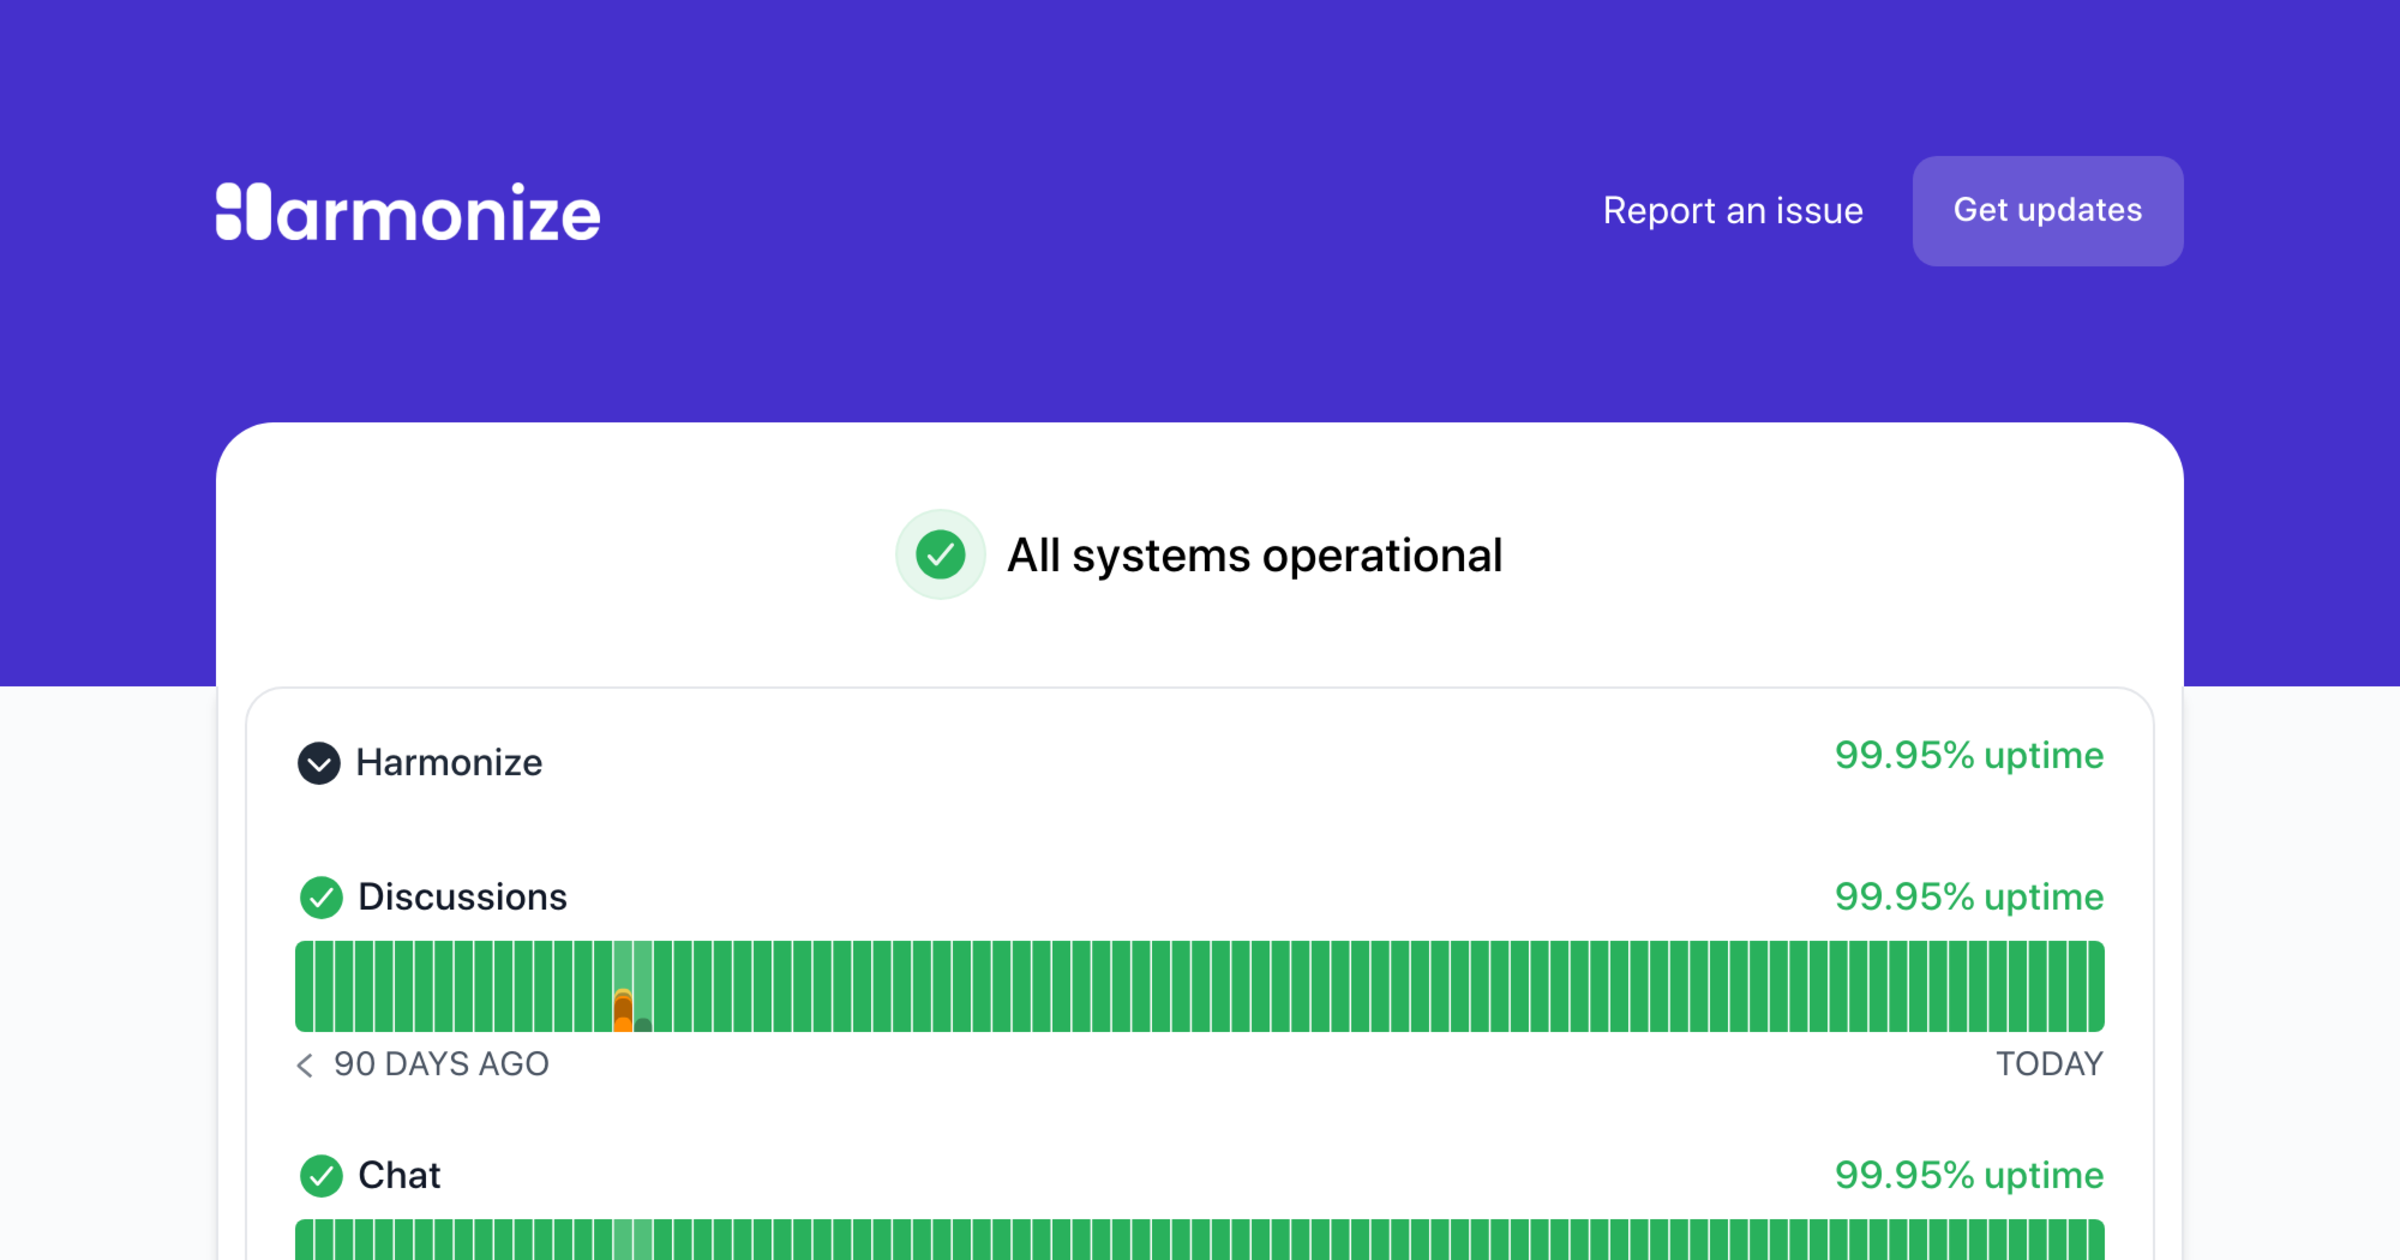Click the orange incident bar in Discussions uptime chart
Image resolution: width=2400 pixels, height=1260 pixels.
[x=622, y=1010]
